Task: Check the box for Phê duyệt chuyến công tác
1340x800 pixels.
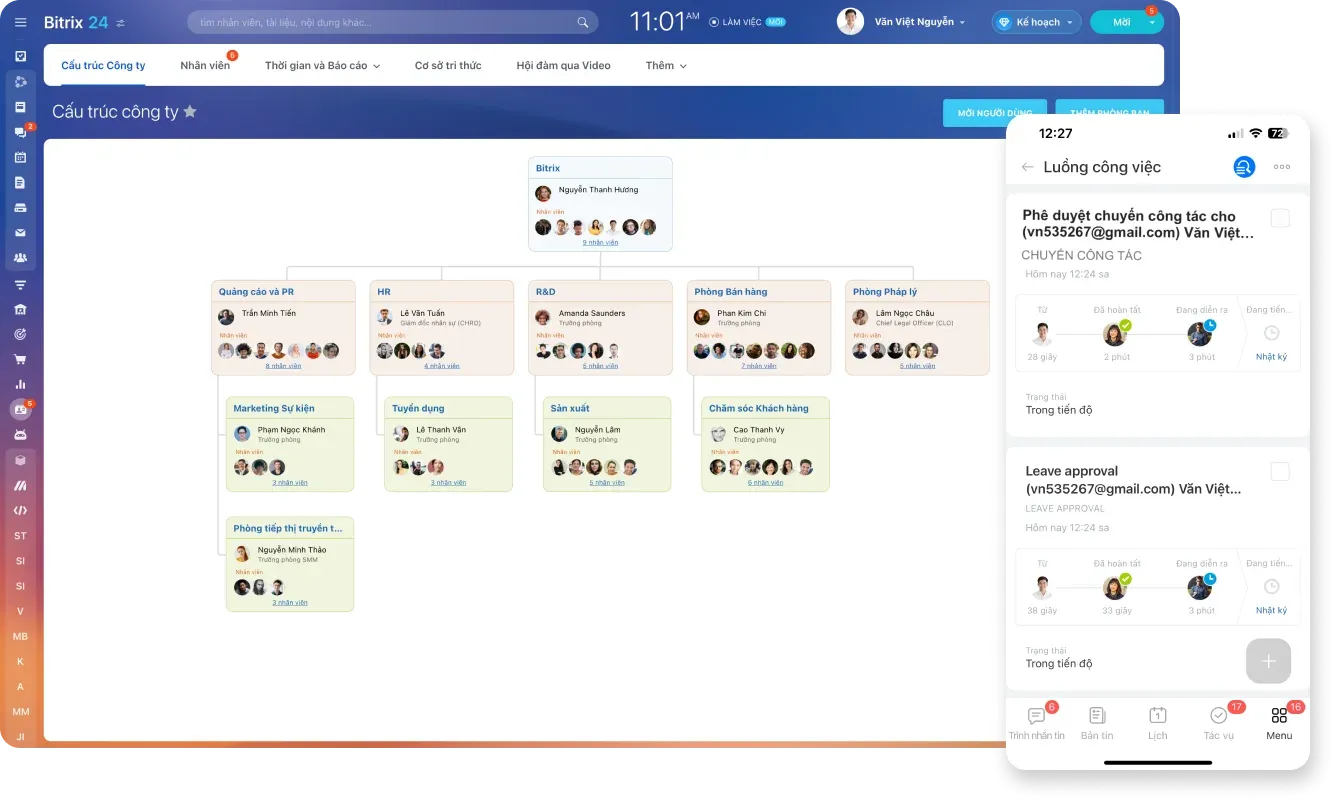Action: 1279,218
